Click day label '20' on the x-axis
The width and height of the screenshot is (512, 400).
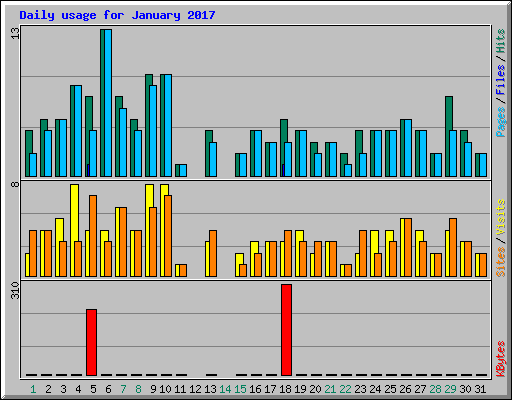315,389
